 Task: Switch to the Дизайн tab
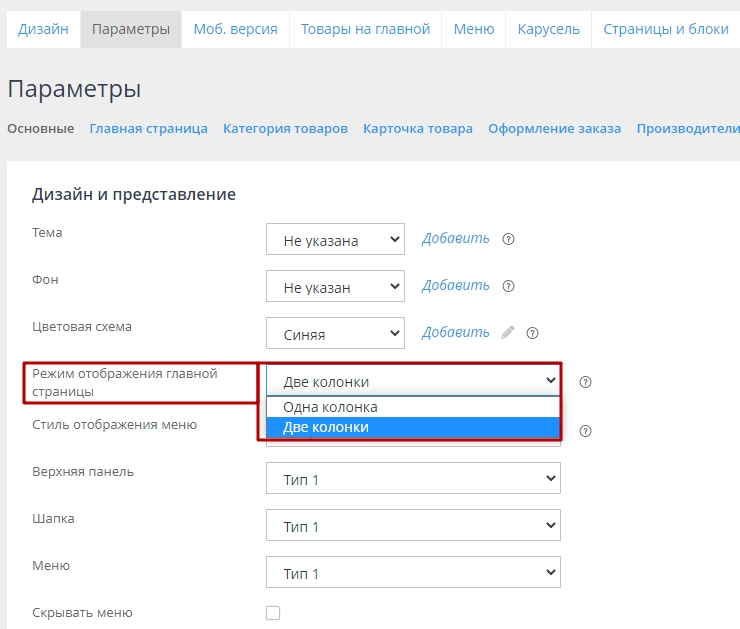click(43, 29)
